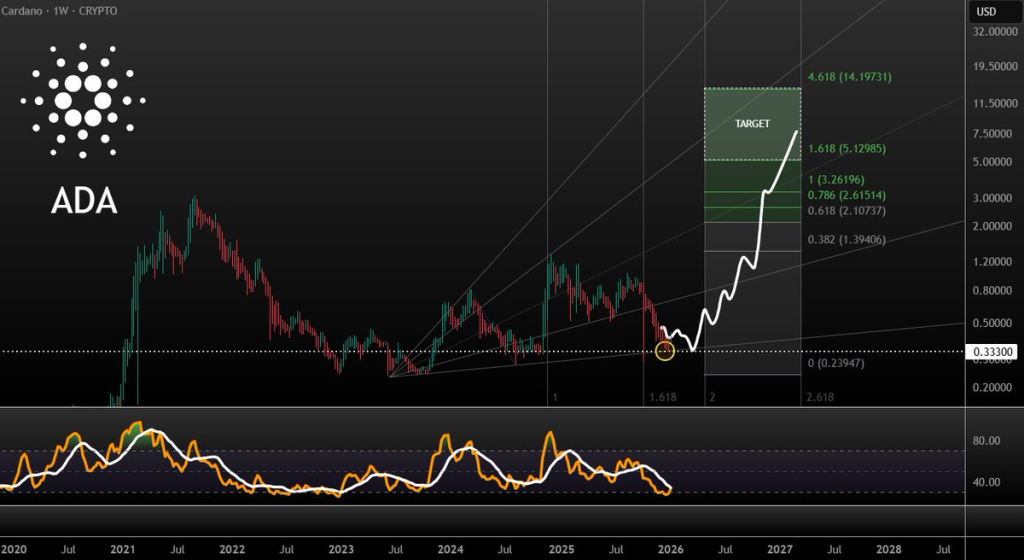The width and height of the screenshot is (1024, 560).
Task: Select the 2028 time axis label
Action: (x=887, y=550)
